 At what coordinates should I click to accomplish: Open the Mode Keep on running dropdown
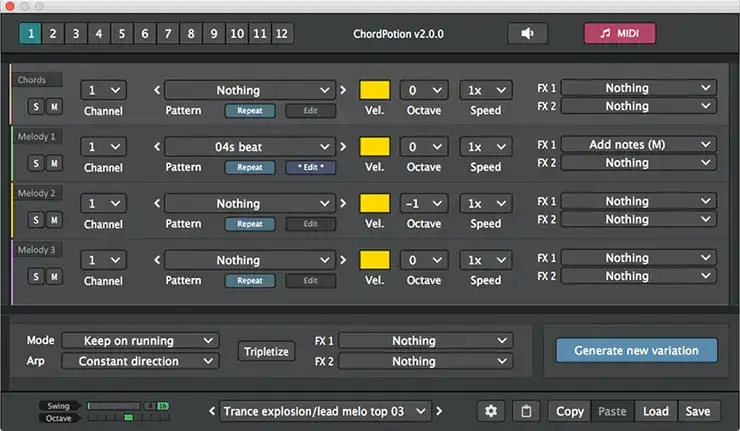(140, 340)
